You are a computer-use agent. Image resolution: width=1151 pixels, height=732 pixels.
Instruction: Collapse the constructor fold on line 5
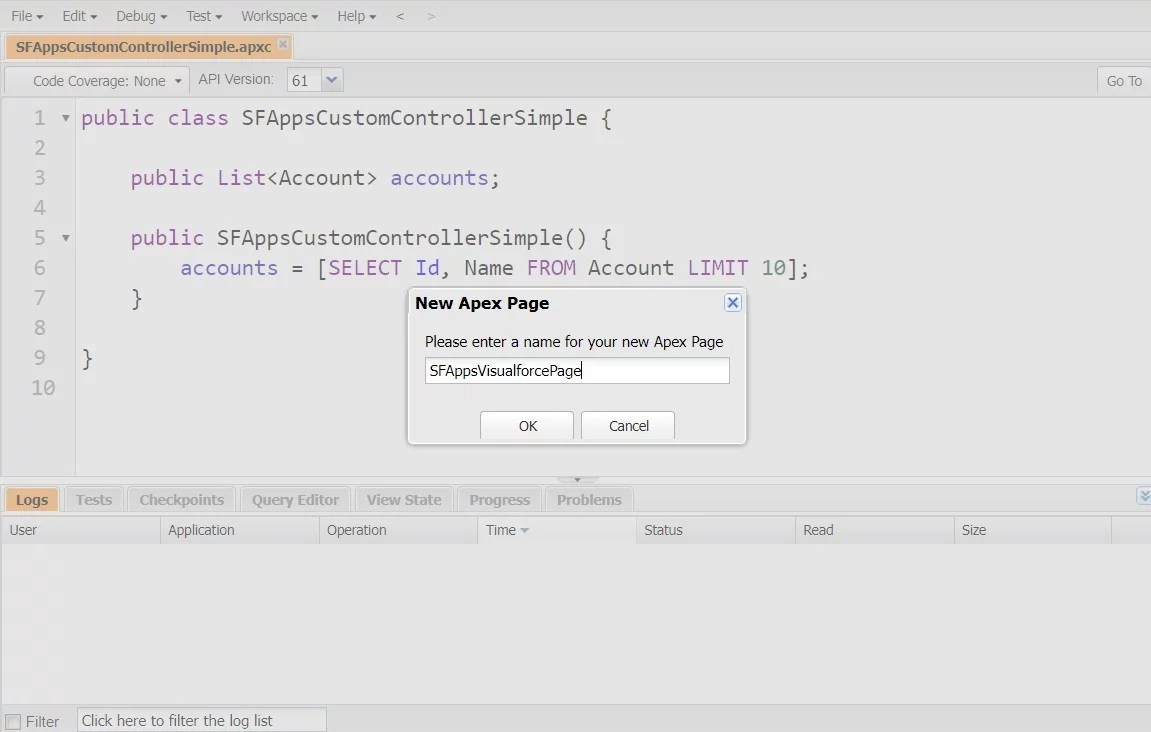(63, 237)
